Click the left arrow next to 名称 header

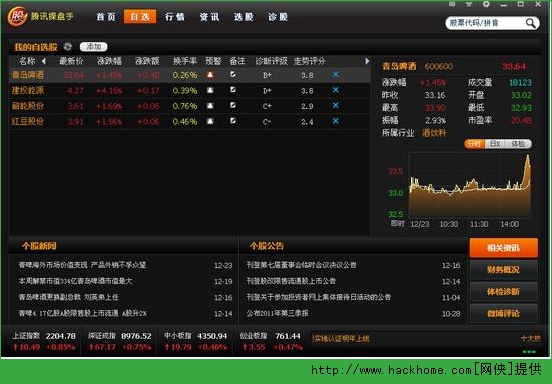click(44, 61)
